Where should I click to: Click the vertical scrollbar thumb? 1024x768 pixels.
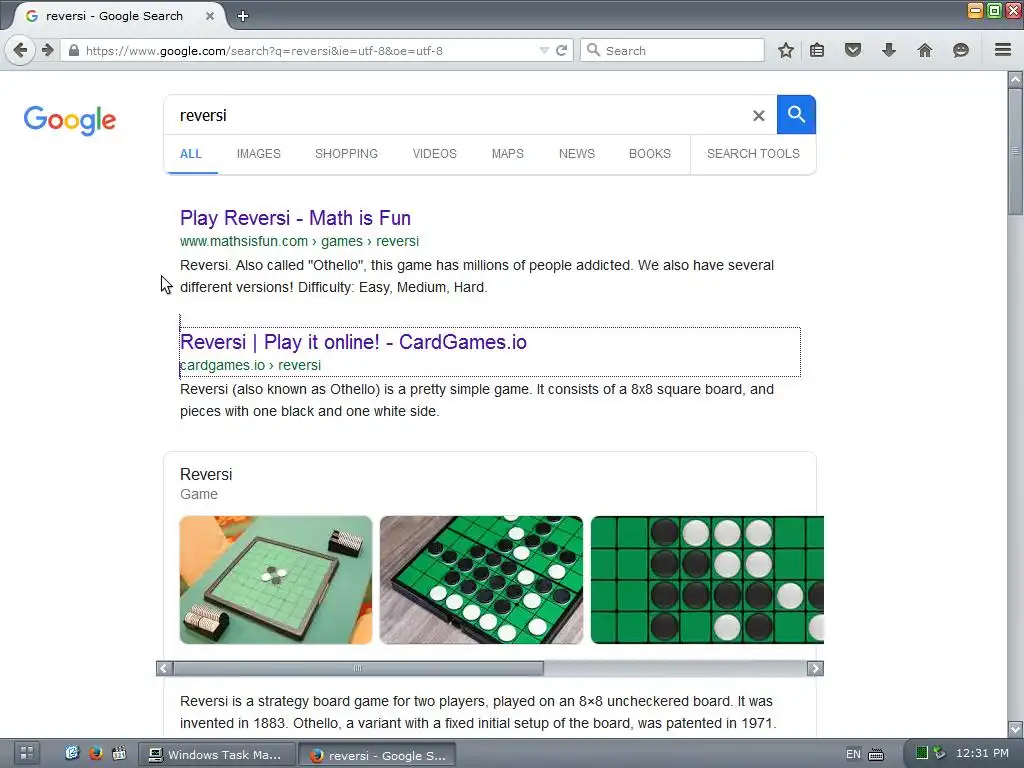(1015, 152)
